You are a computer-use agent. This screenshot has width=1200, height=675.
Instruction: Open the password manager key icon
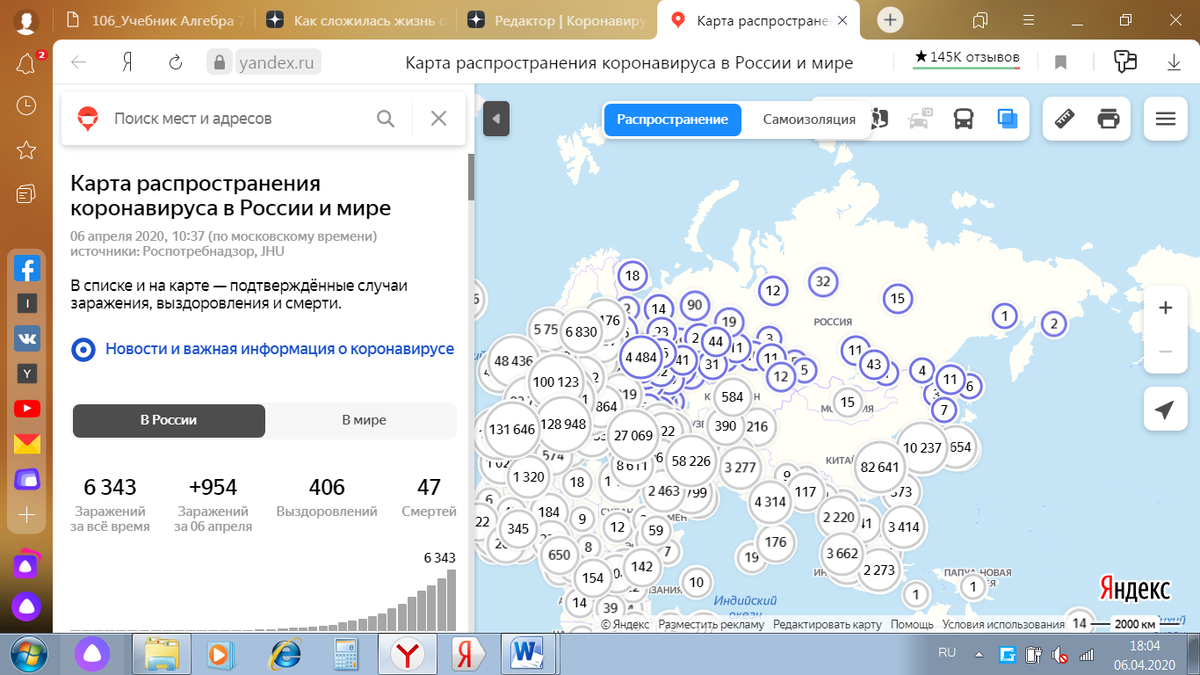tap(1126, 62)
